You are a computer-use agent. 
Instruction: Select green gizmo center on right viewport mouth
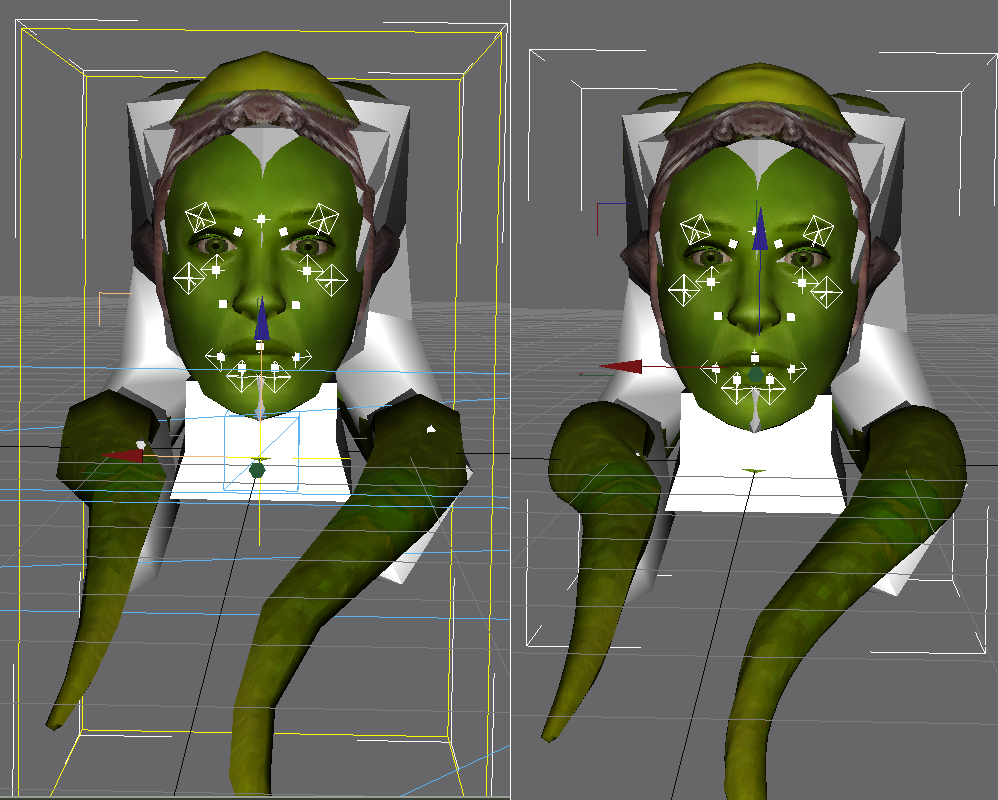[756, 376]
